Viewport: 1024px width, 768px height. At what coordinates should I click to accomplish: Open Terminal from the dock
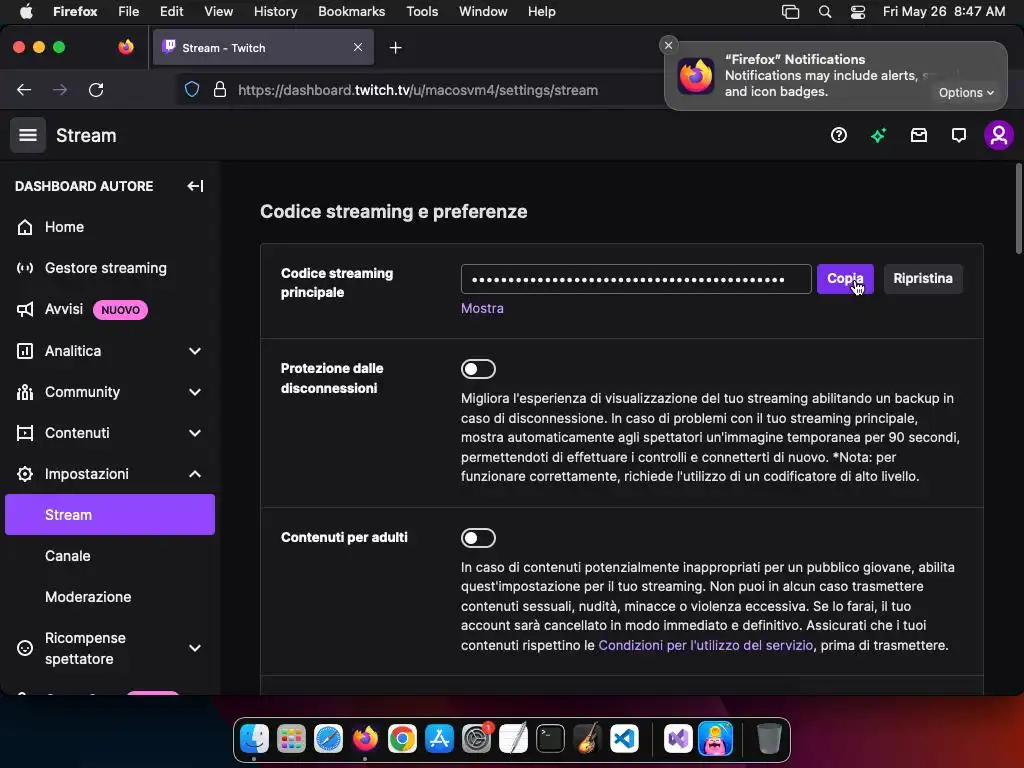click(x=551, y=739)
